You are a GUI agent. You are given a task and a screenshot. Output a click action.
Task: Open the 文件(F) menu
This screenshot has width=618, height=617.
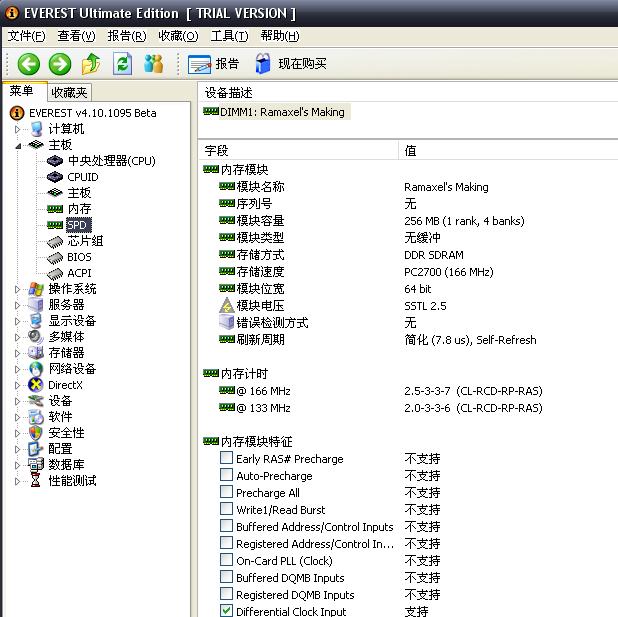[x=26, y=36]
